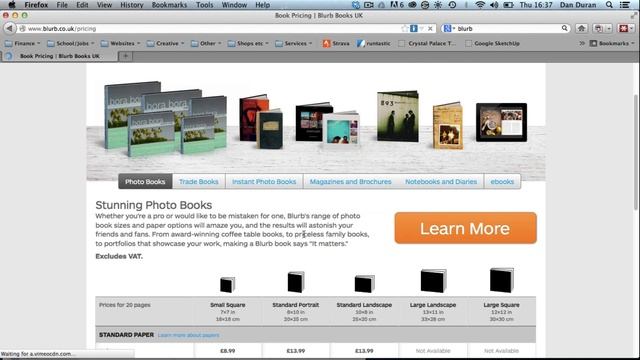640x360 pixels.
Task: Switch to Magazines and Brochures tab
Action: pos(350,182)
